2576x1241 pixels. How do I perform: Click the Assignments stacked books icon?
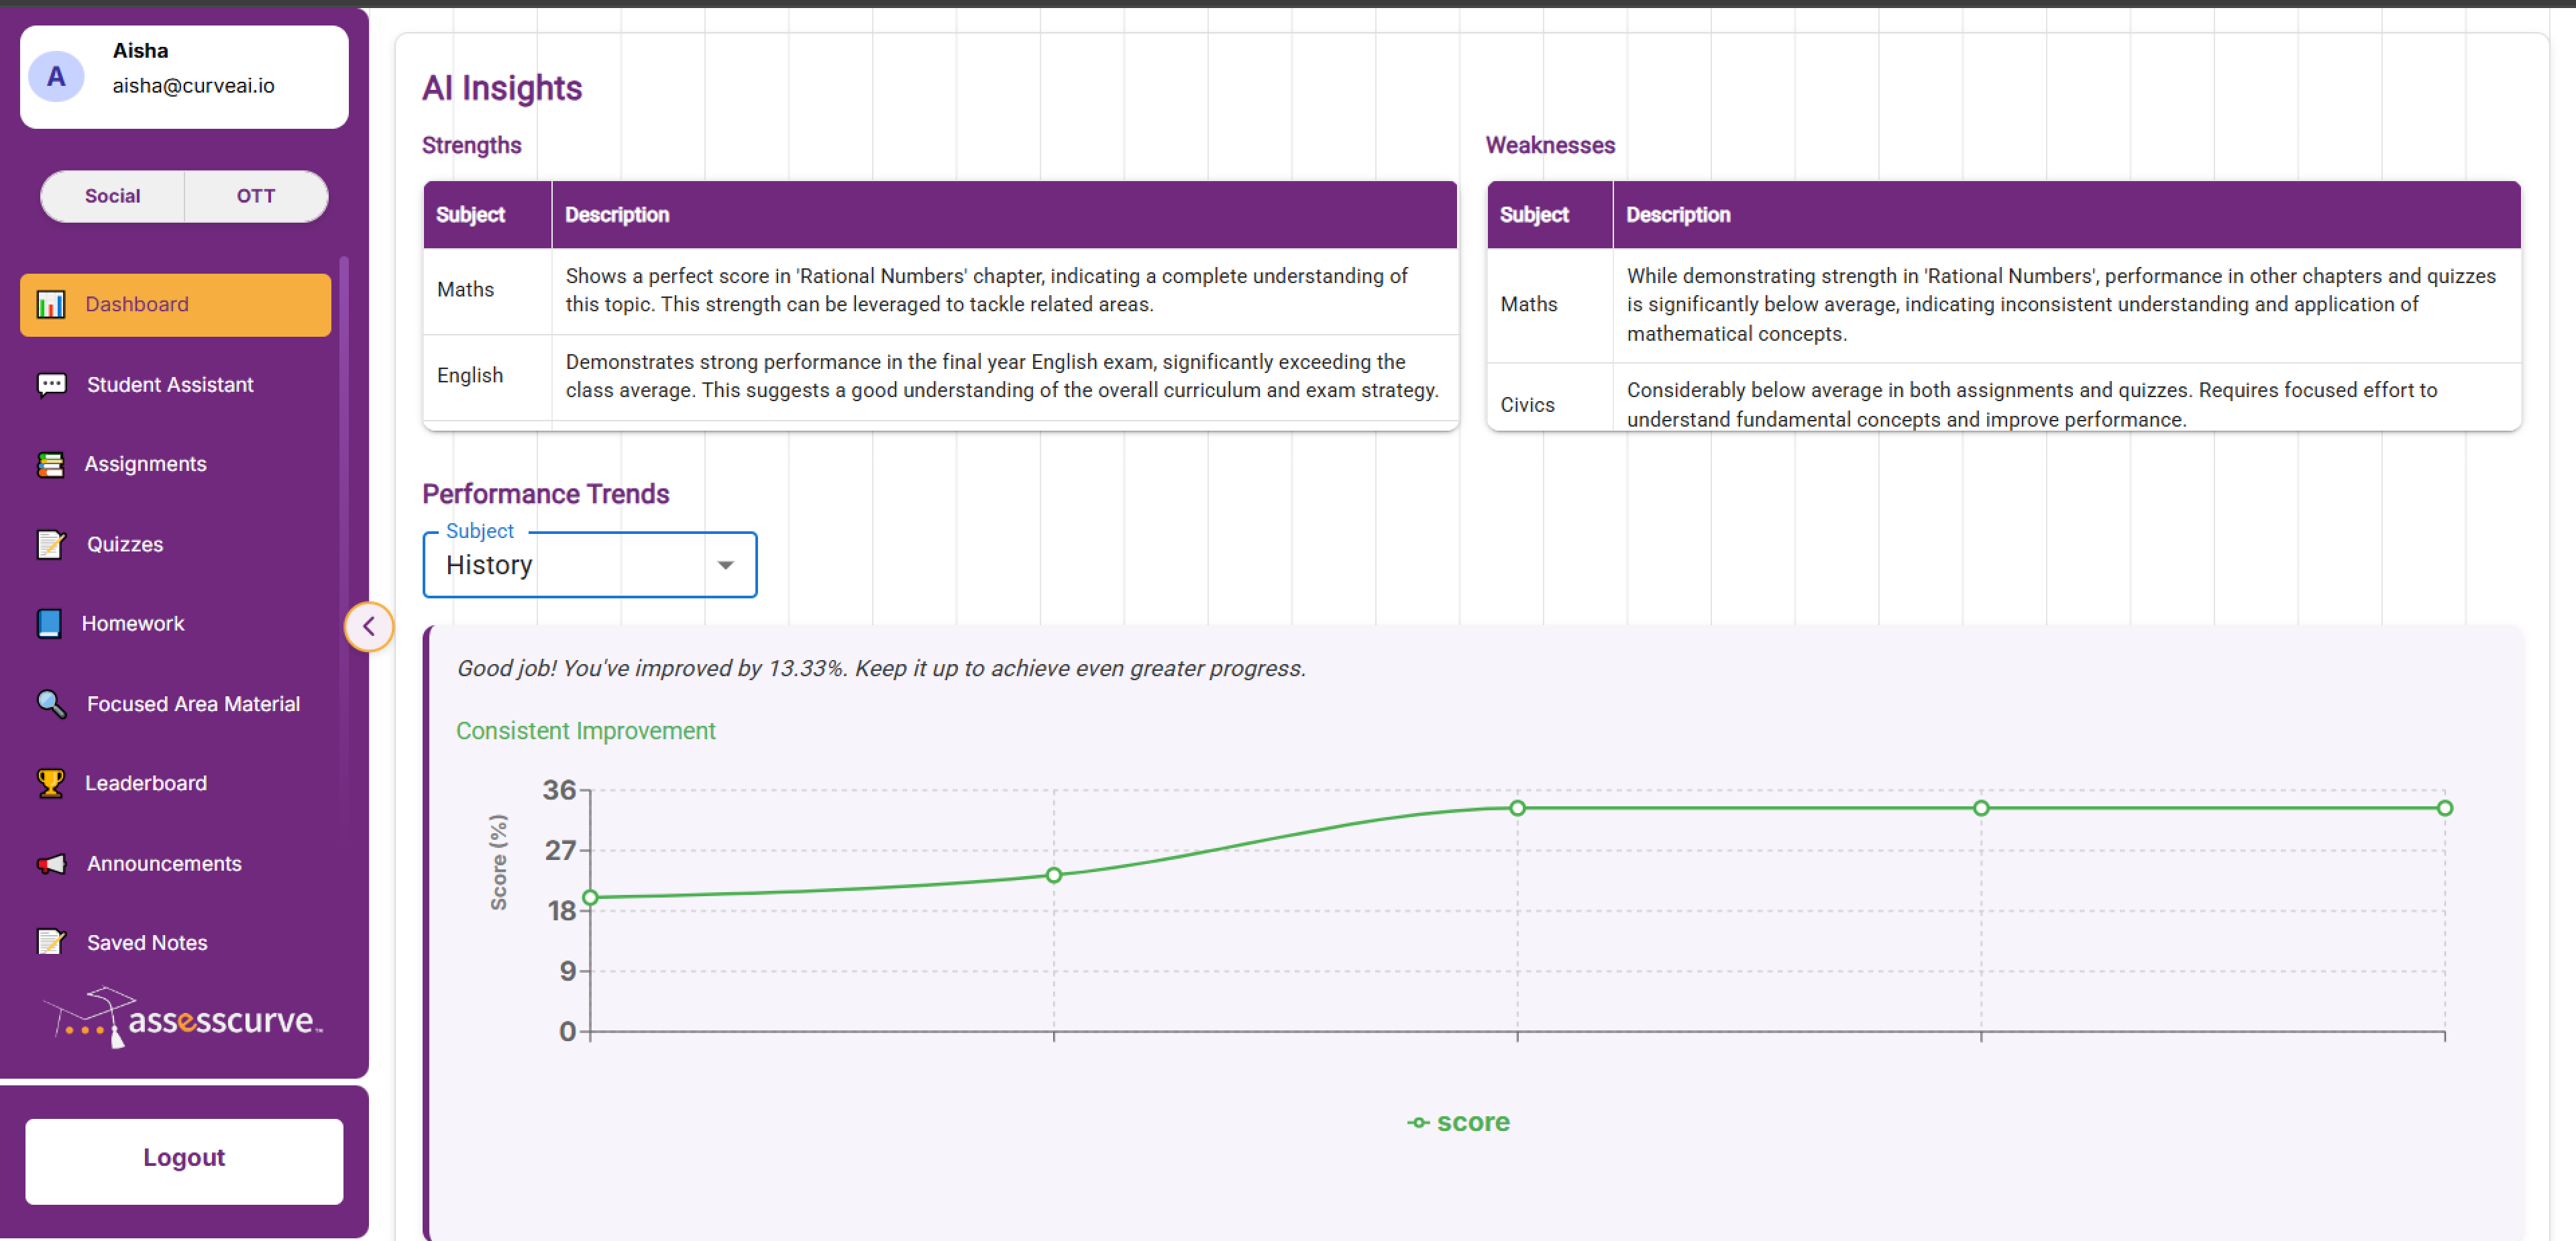point(51,464)
